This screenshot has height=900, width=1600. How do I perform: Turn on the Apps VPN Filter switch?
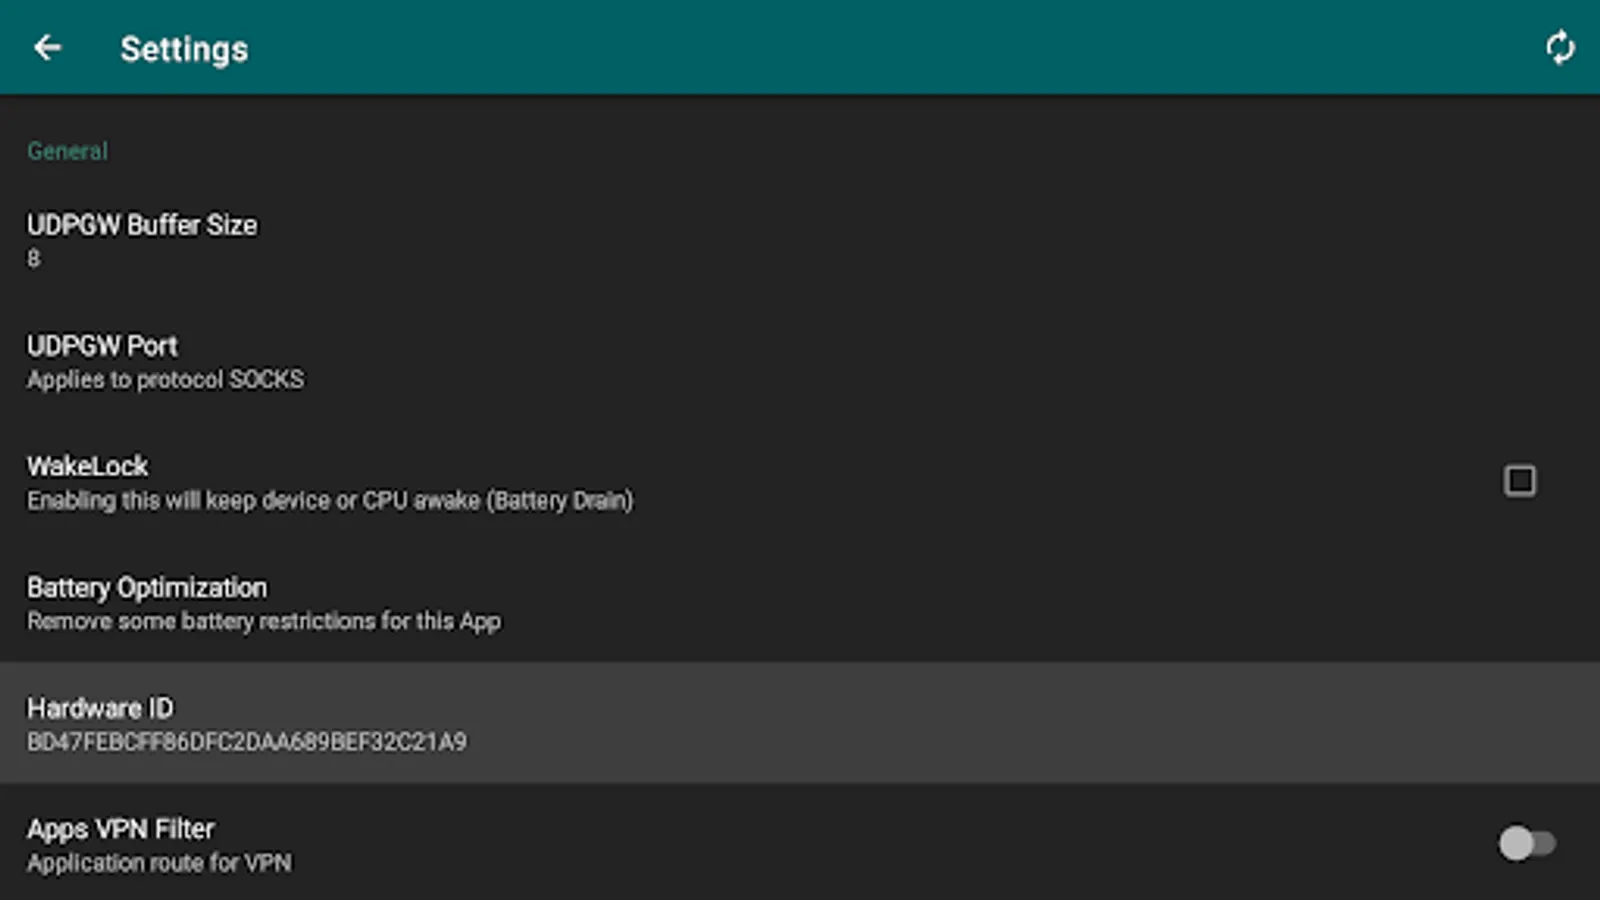[x=1527, y=843]
